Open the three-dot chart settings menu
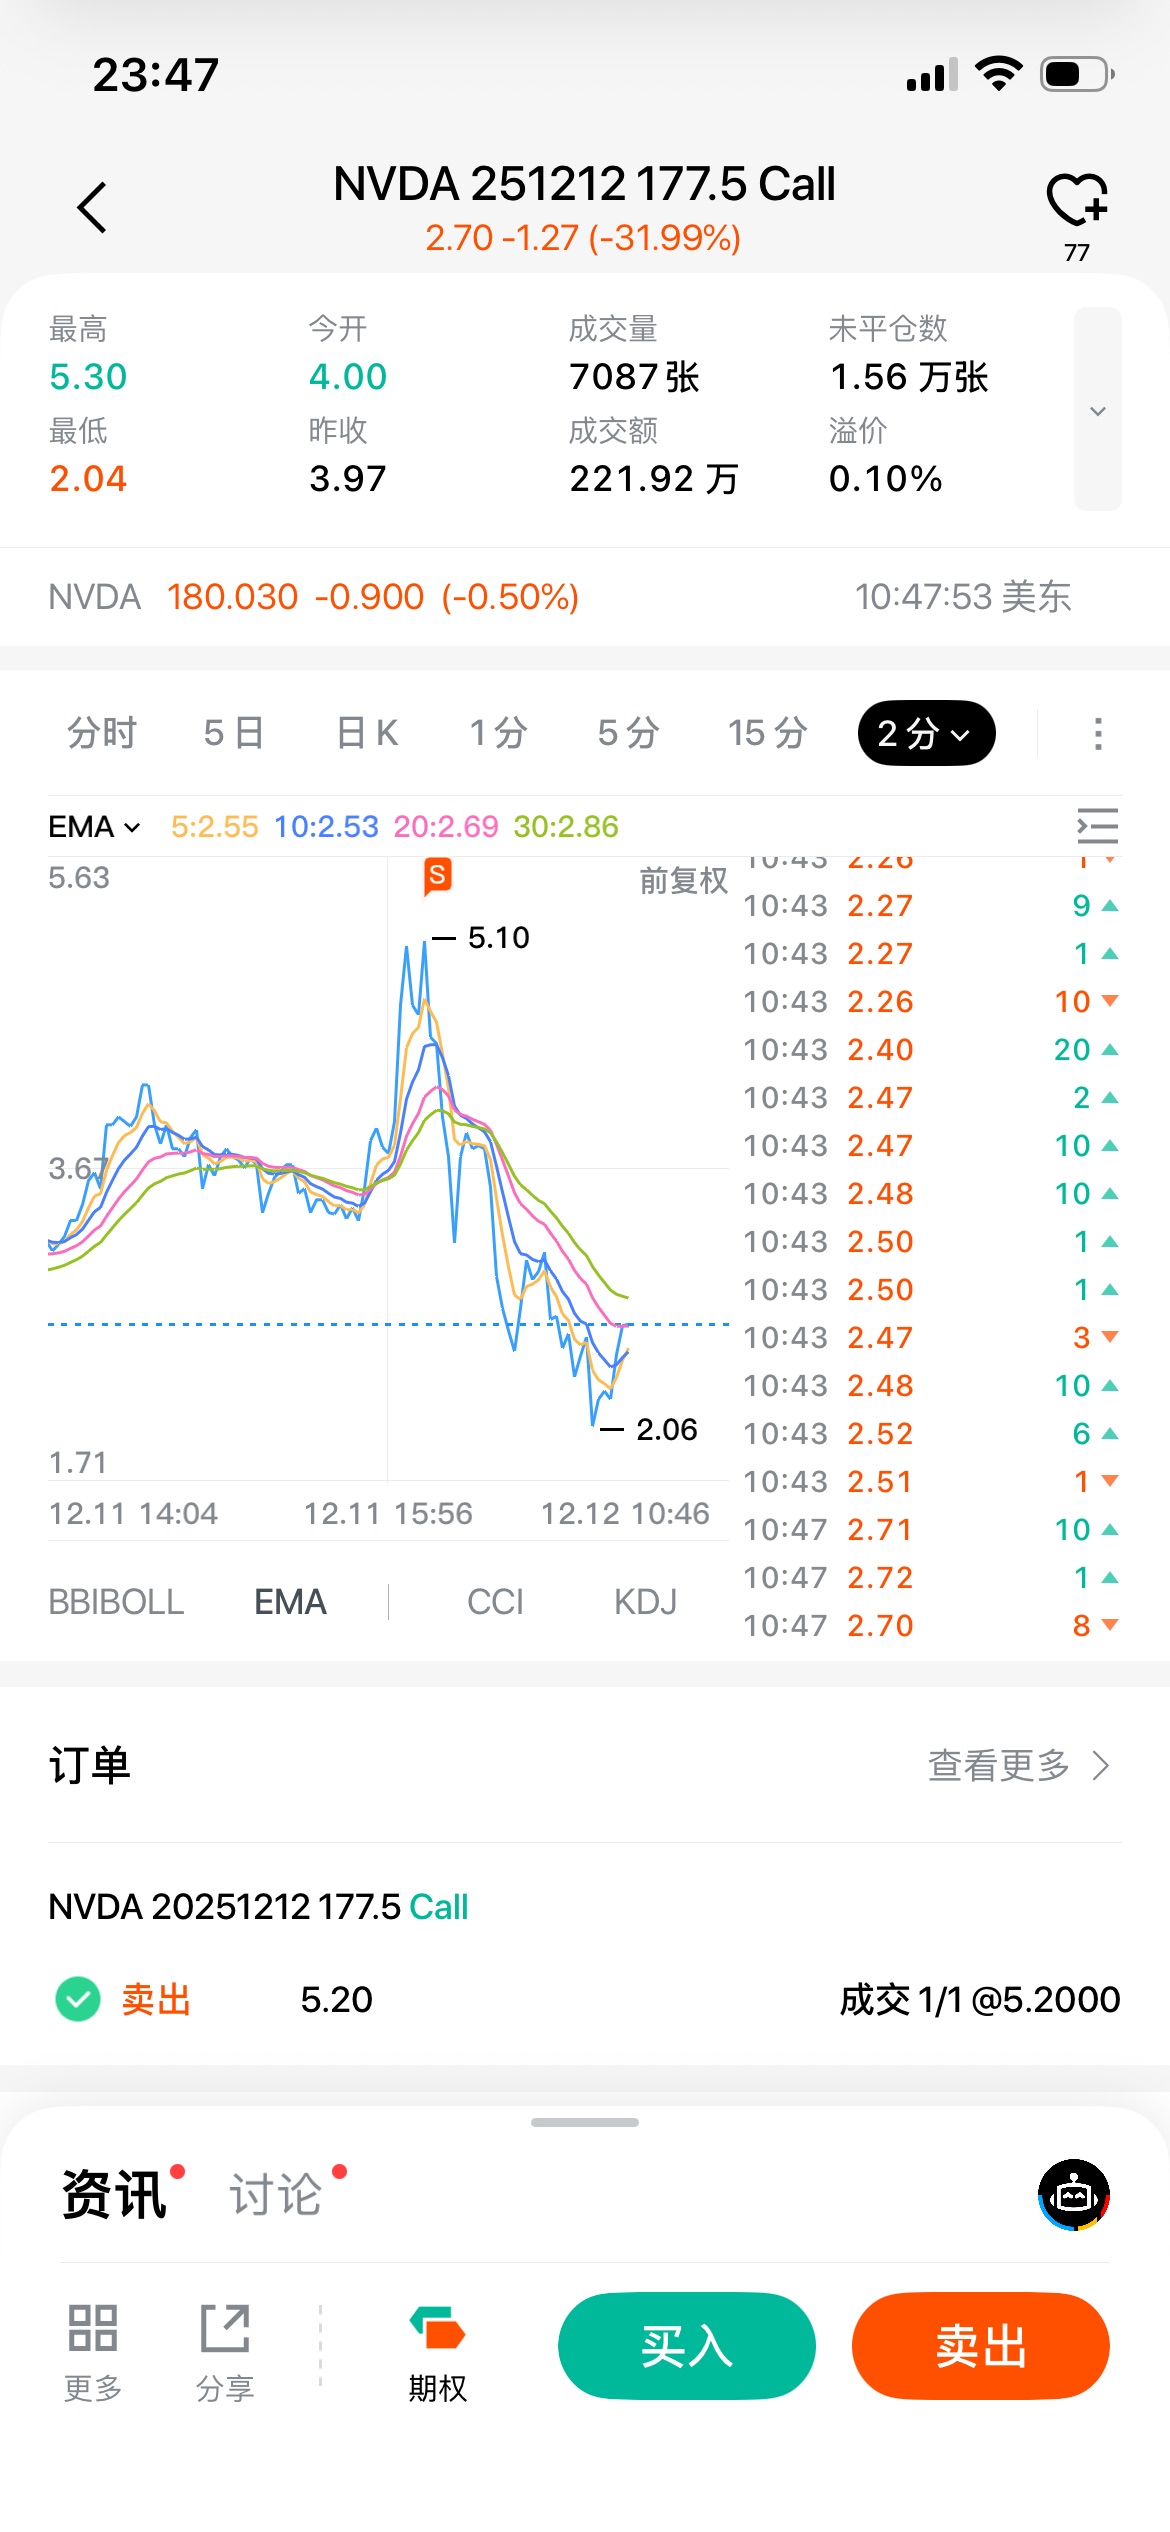The width and height of the screenshot is (1170, 2532). pos(1098,733)
